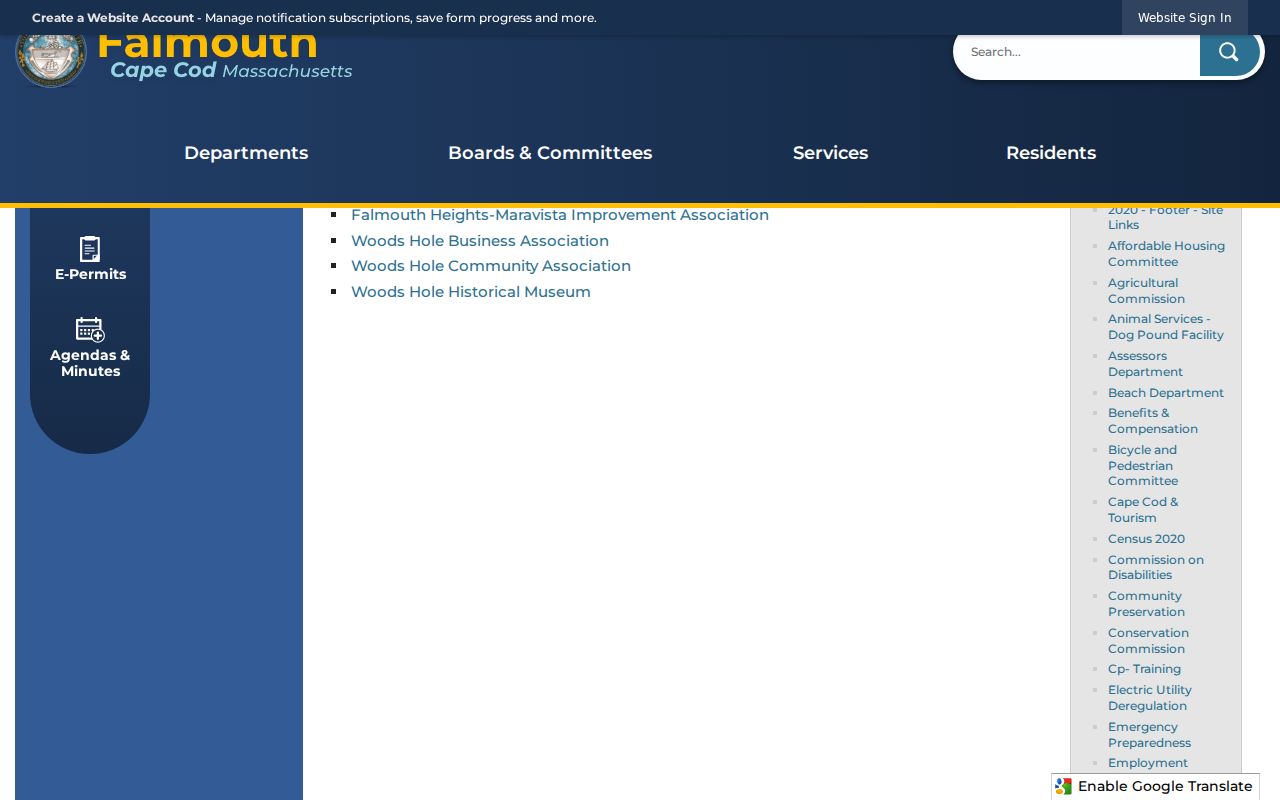Open Falmouth Heights-Maravista Improvement Association link
The width and height of the screenshot is (1280, 800).
click(x=560, y=215)
